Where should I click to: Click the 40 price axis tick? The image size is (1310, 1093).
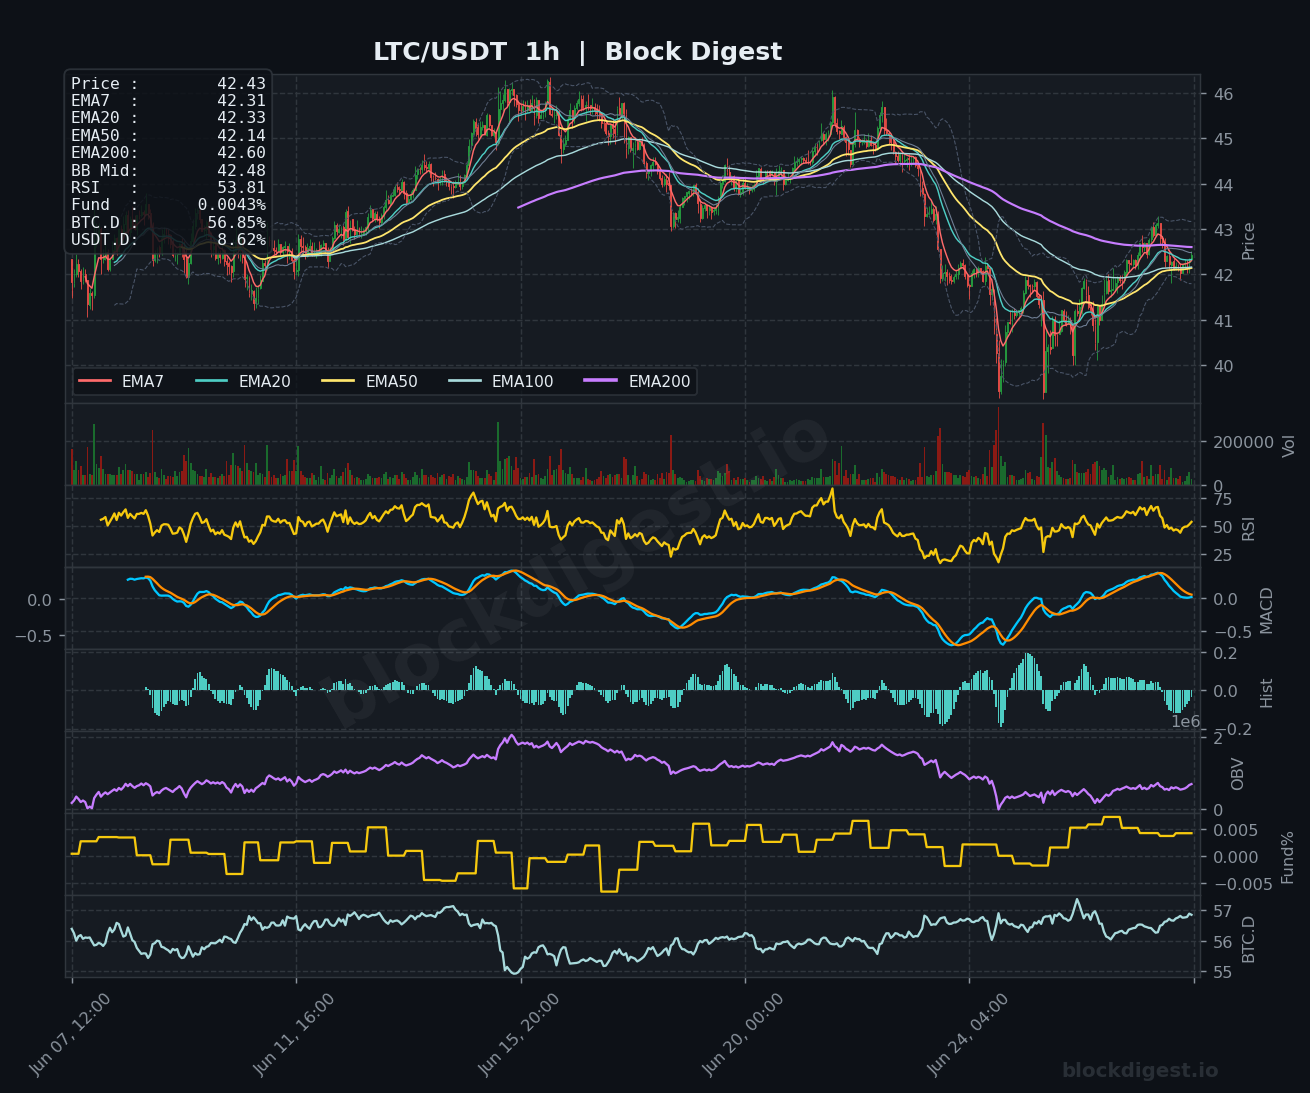coord(1223,366)
